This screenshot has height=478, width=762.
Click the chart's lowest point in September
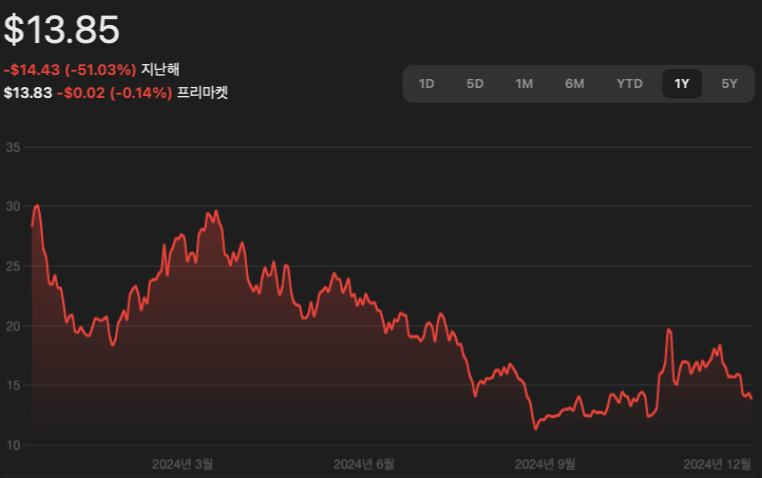(536, 429)
